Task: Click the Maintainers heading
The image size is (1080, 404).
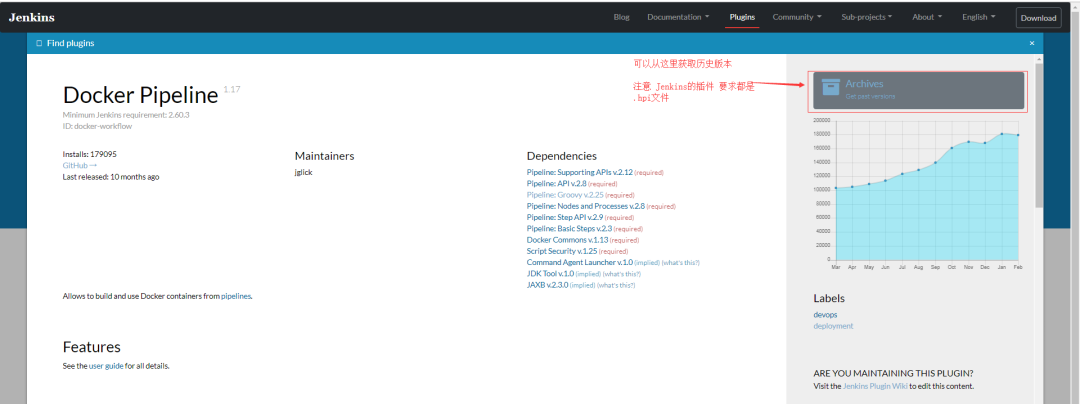Action: coord(324,156)
